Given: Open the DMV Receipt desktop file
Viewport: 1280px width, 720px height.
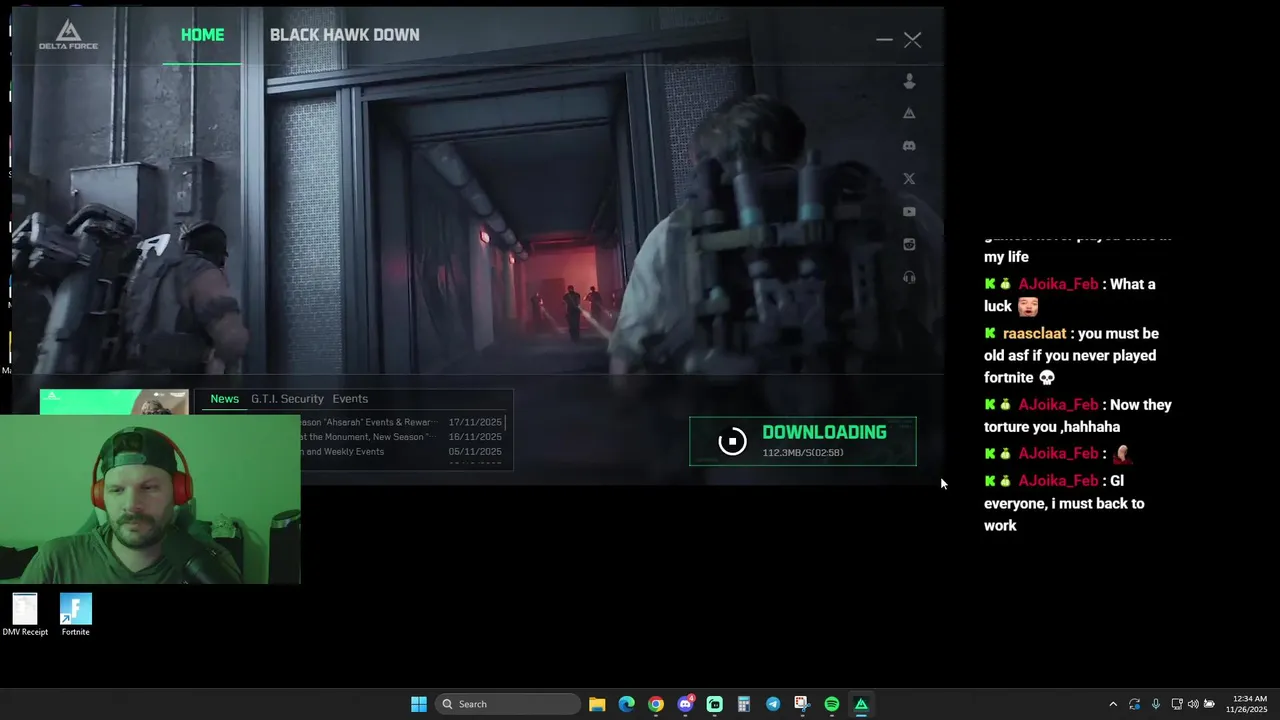Looking at the screenshot, I should click(25, 614).
